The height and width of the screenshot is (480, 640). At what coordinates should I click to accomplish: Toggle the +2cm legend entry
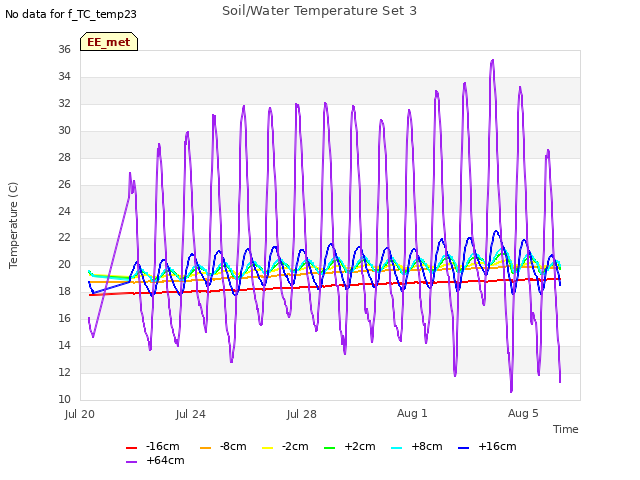pyautogui.click(x=349, y=446)
